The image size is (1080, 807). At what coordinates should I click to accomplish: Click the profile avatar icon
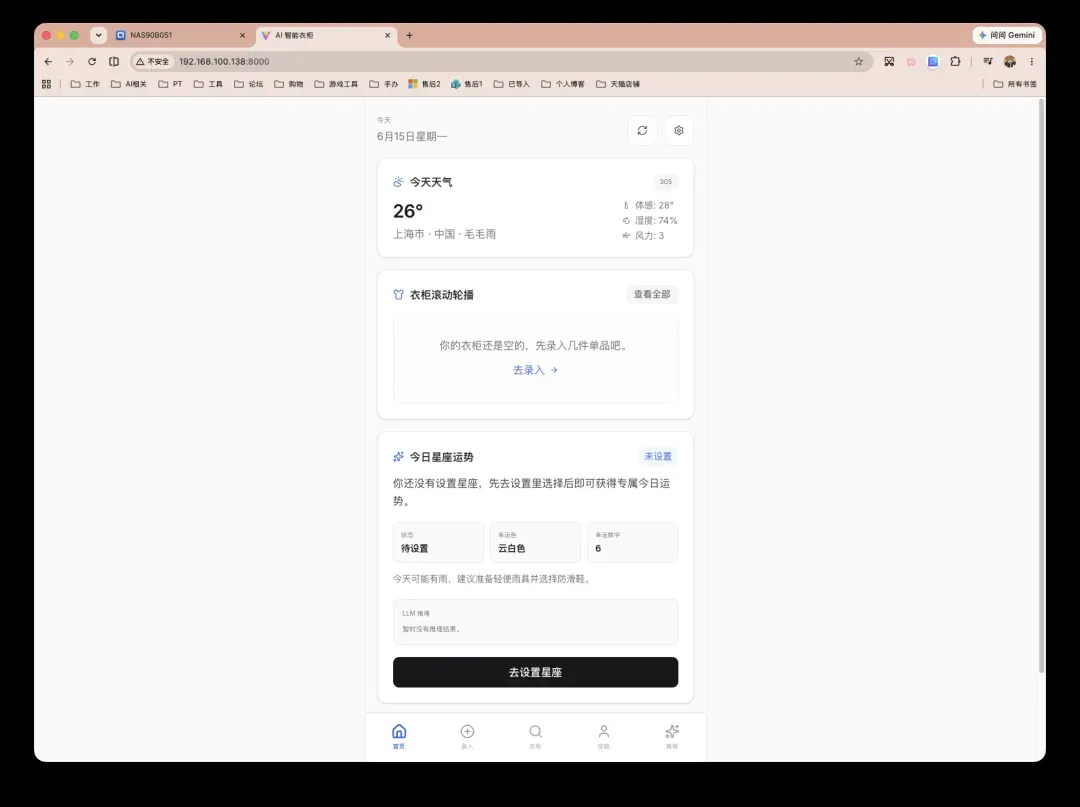click(1010, 61)
